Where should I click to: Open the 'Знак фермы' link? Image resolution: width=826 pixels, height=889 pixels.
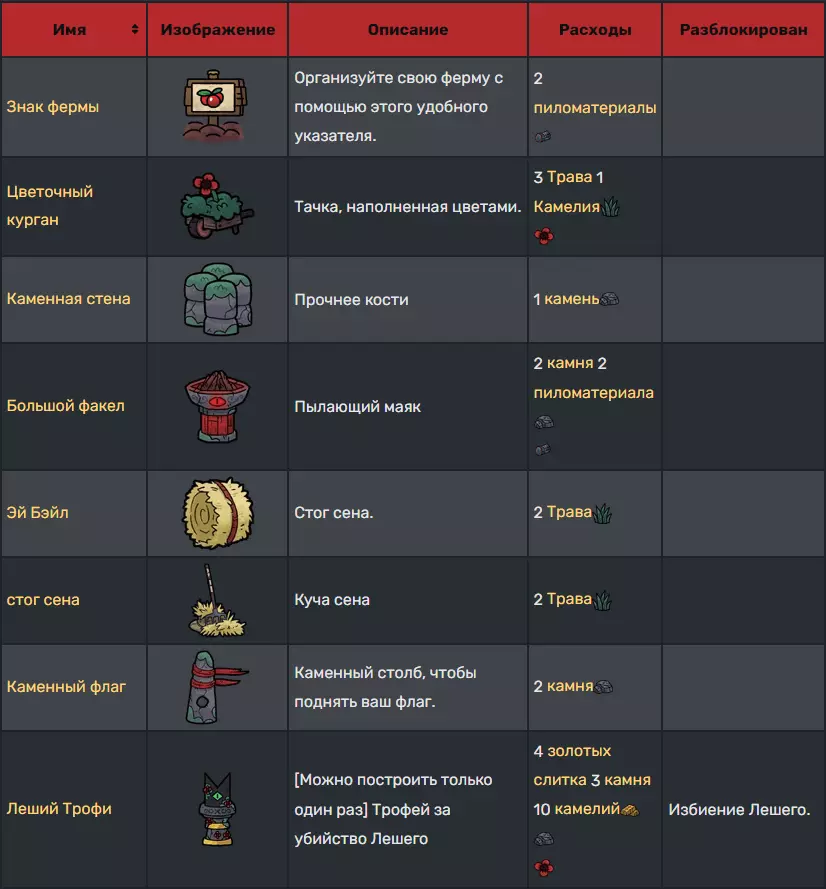[x=53, y=106]
